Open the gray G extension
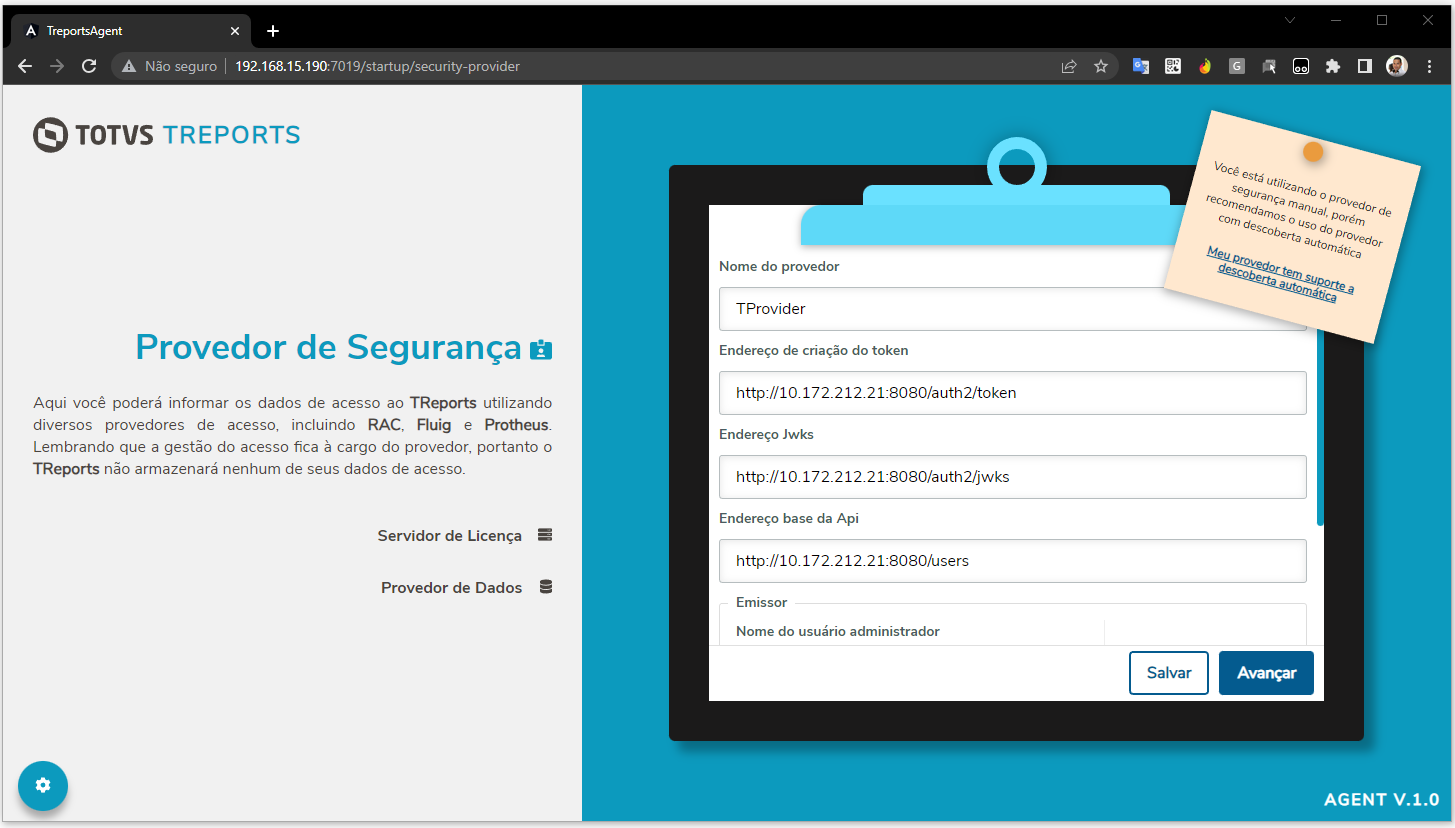This screenshot has width=1455, height=828. click(1237, 67)
